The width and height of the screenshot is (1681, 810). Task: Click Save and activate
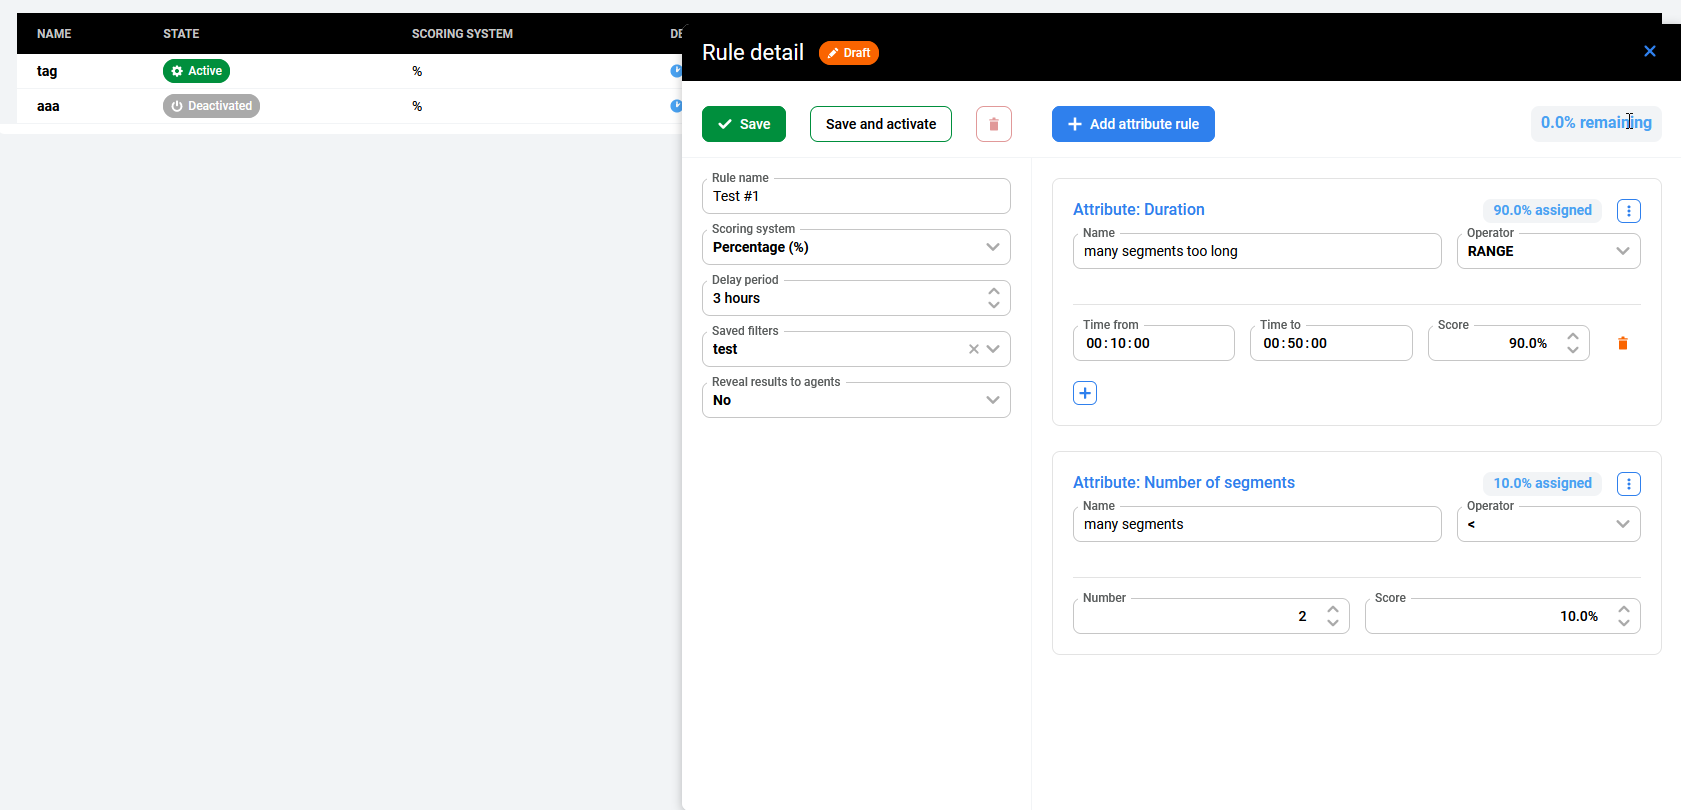(880, 124)
